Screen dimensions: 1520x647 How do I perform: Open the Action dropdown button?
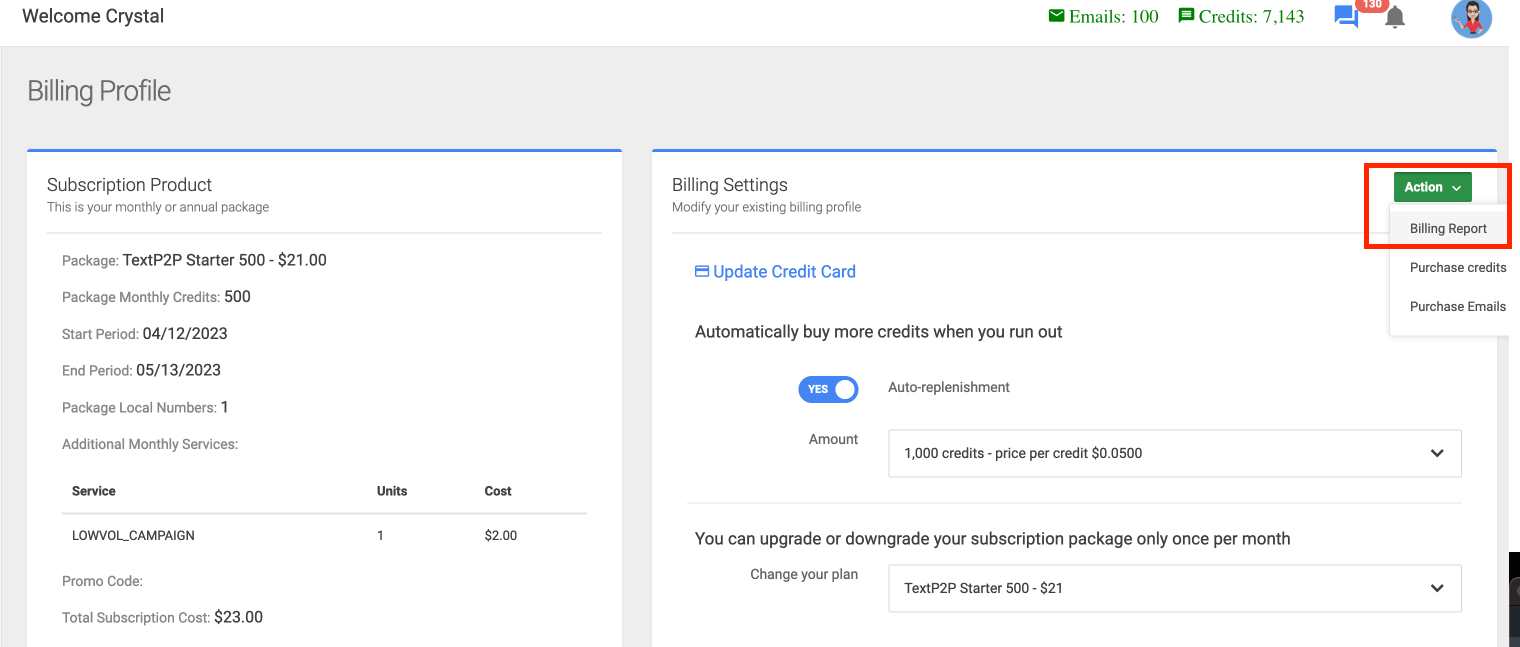(1432, 187)
